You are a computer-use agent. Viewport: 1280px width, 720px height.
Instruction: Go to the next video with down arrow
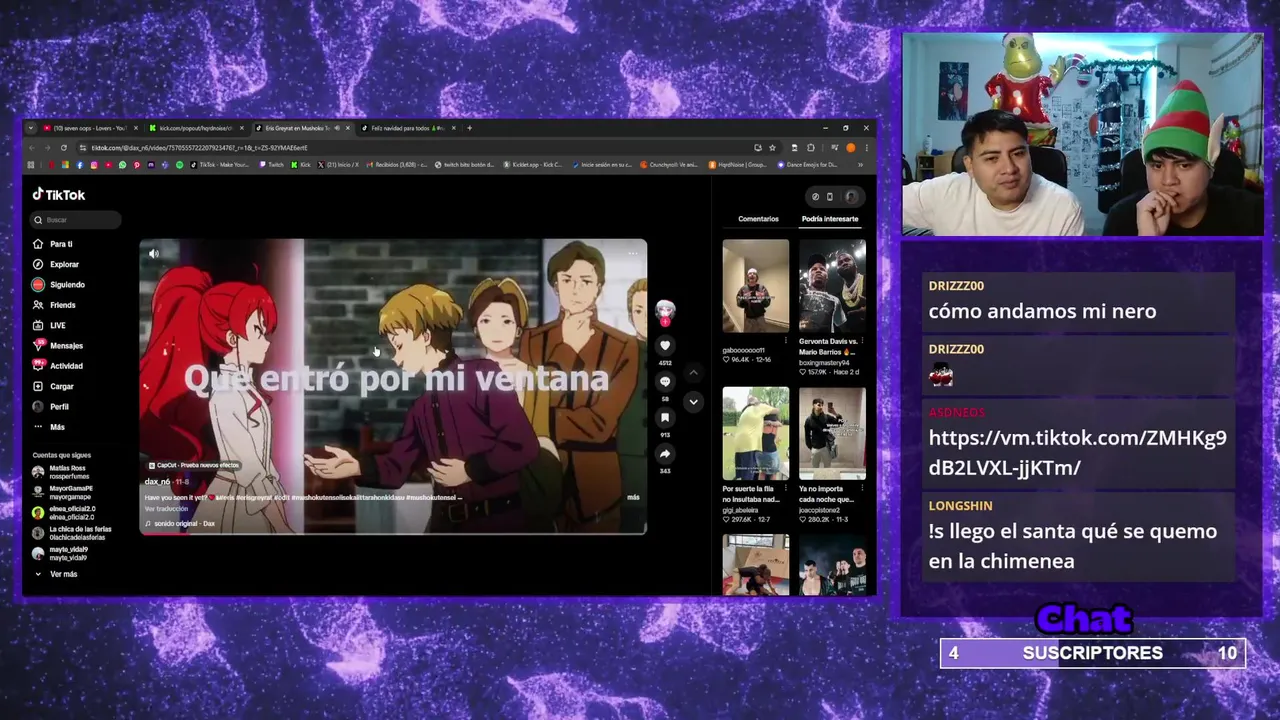[x=693, y=401]
